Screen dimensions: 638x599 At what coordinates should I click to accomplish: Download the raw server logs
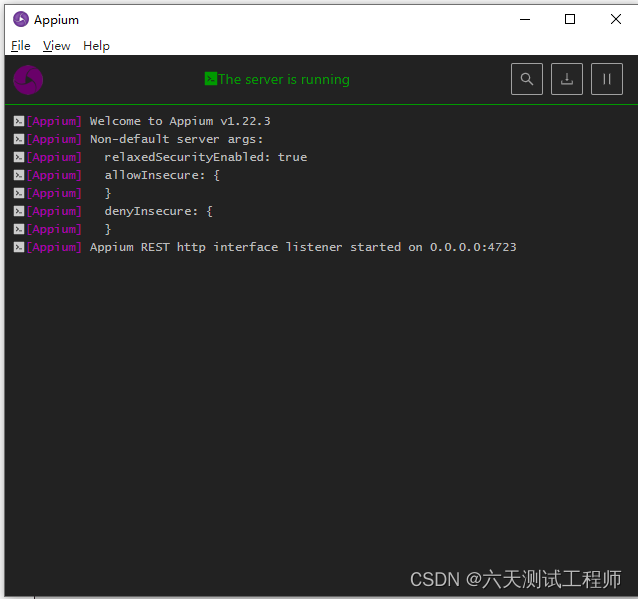coord(566,79)
